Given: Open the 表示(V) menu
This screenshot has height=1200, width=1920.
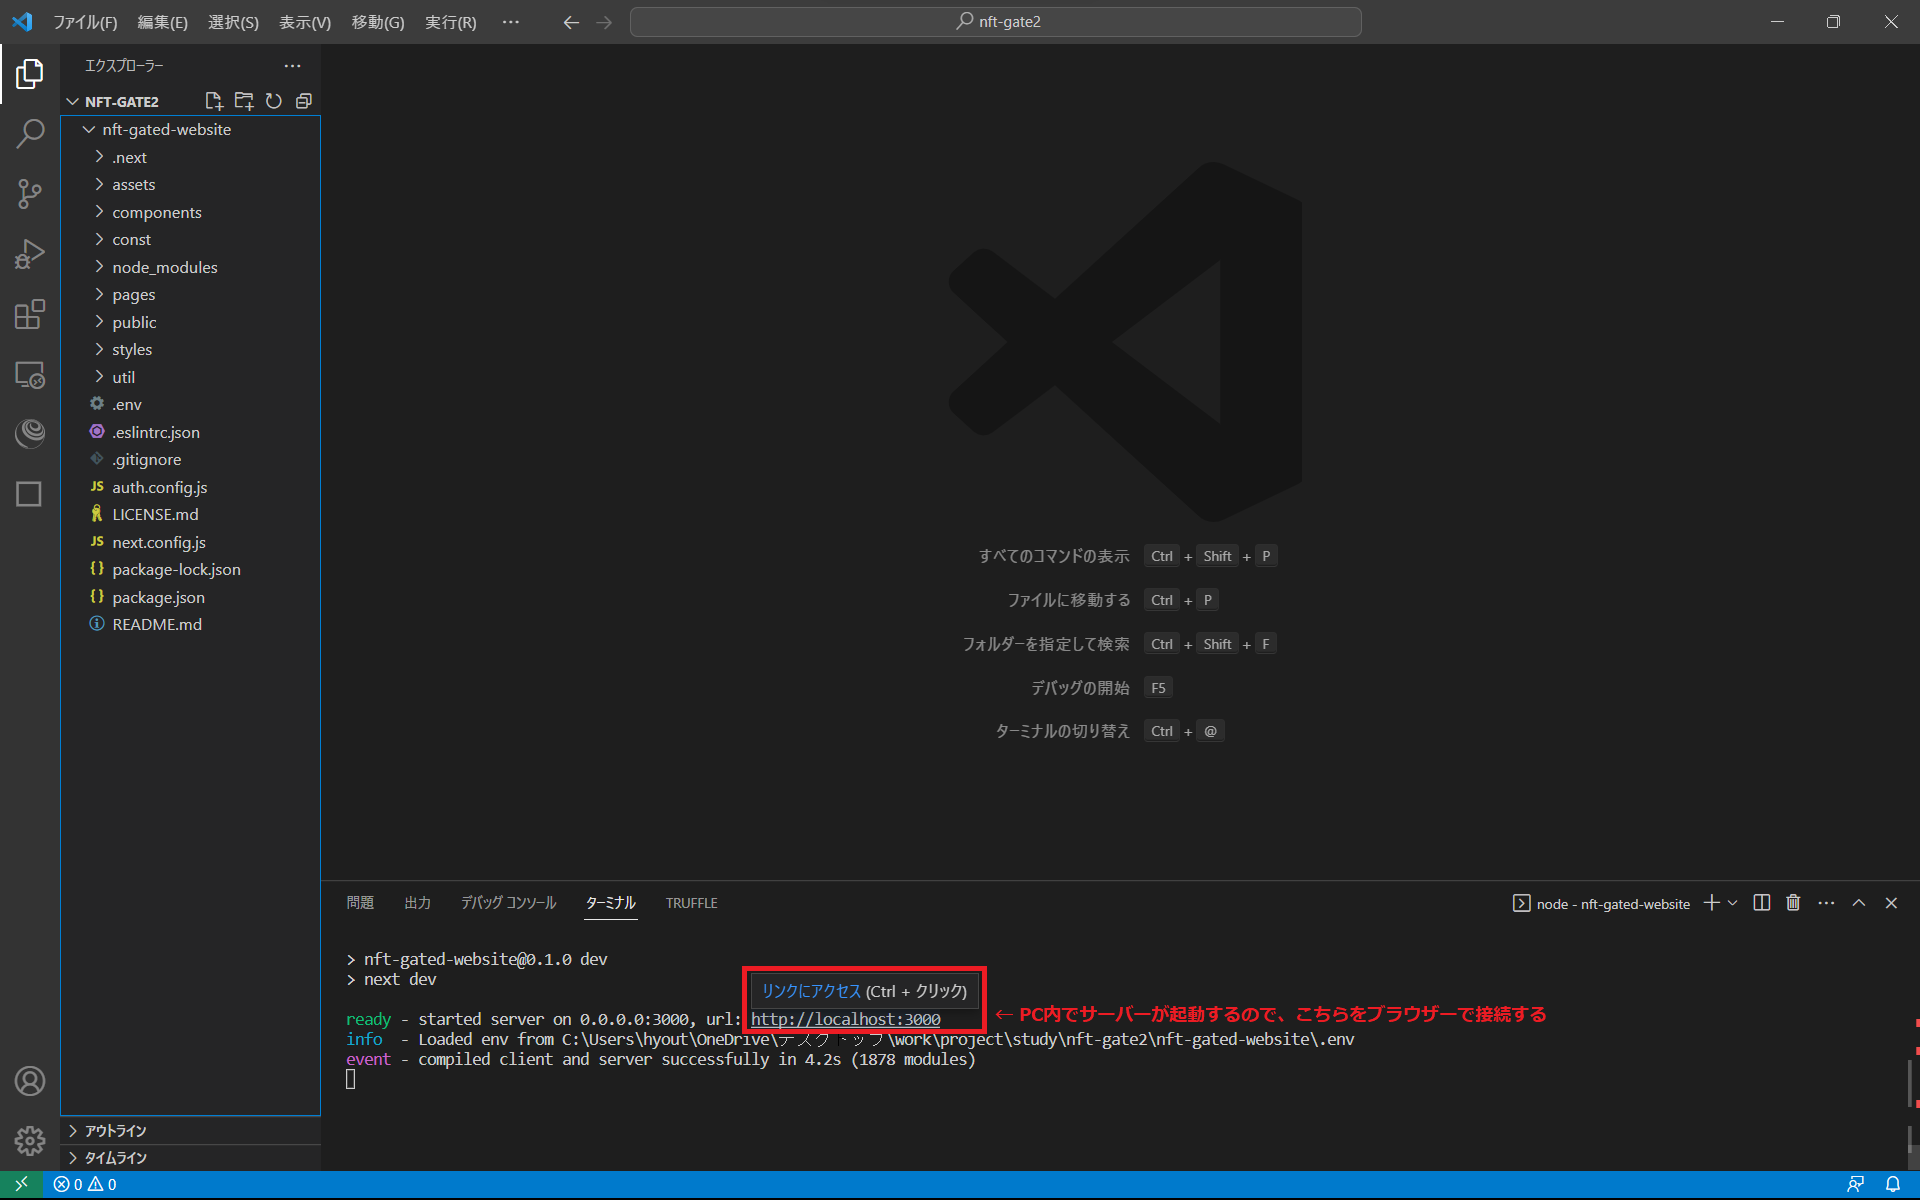Looking at the screenshot, I should [304, 22].
